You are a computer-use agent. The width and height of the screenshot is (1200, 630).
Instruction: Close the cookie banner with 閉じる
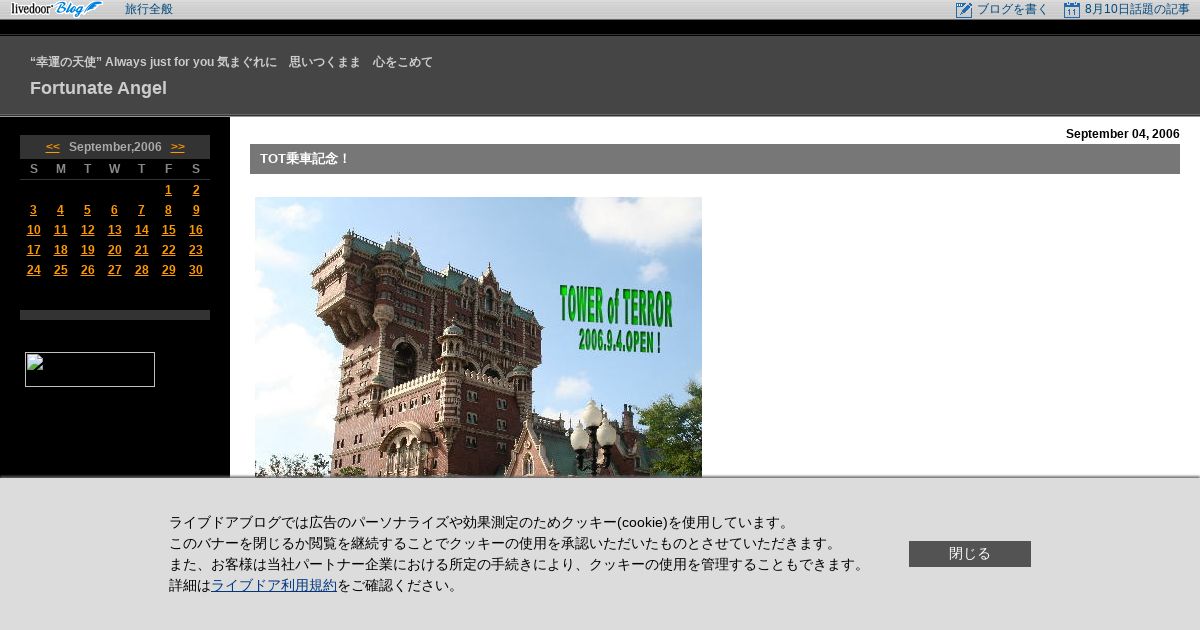coord(970,554)
